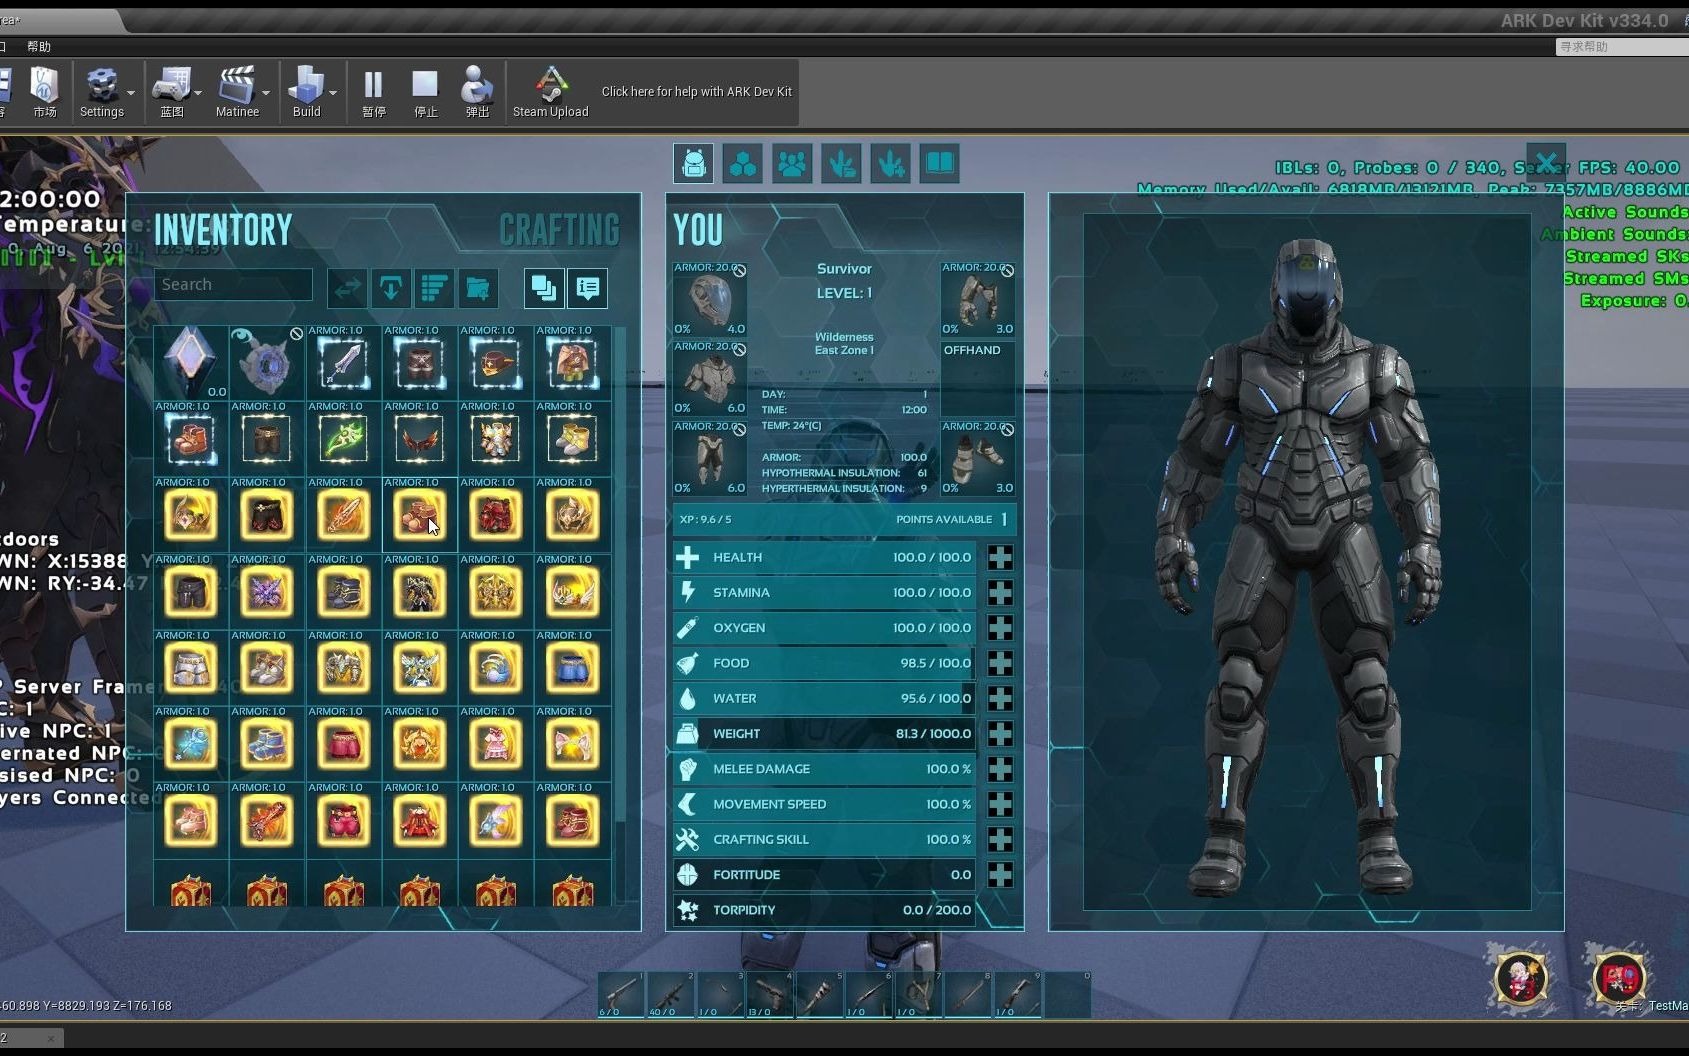The height and width of the screenshot is (1056, 1689).
Task: Select the silver sword item in inventory
Action: pos(343,362)
